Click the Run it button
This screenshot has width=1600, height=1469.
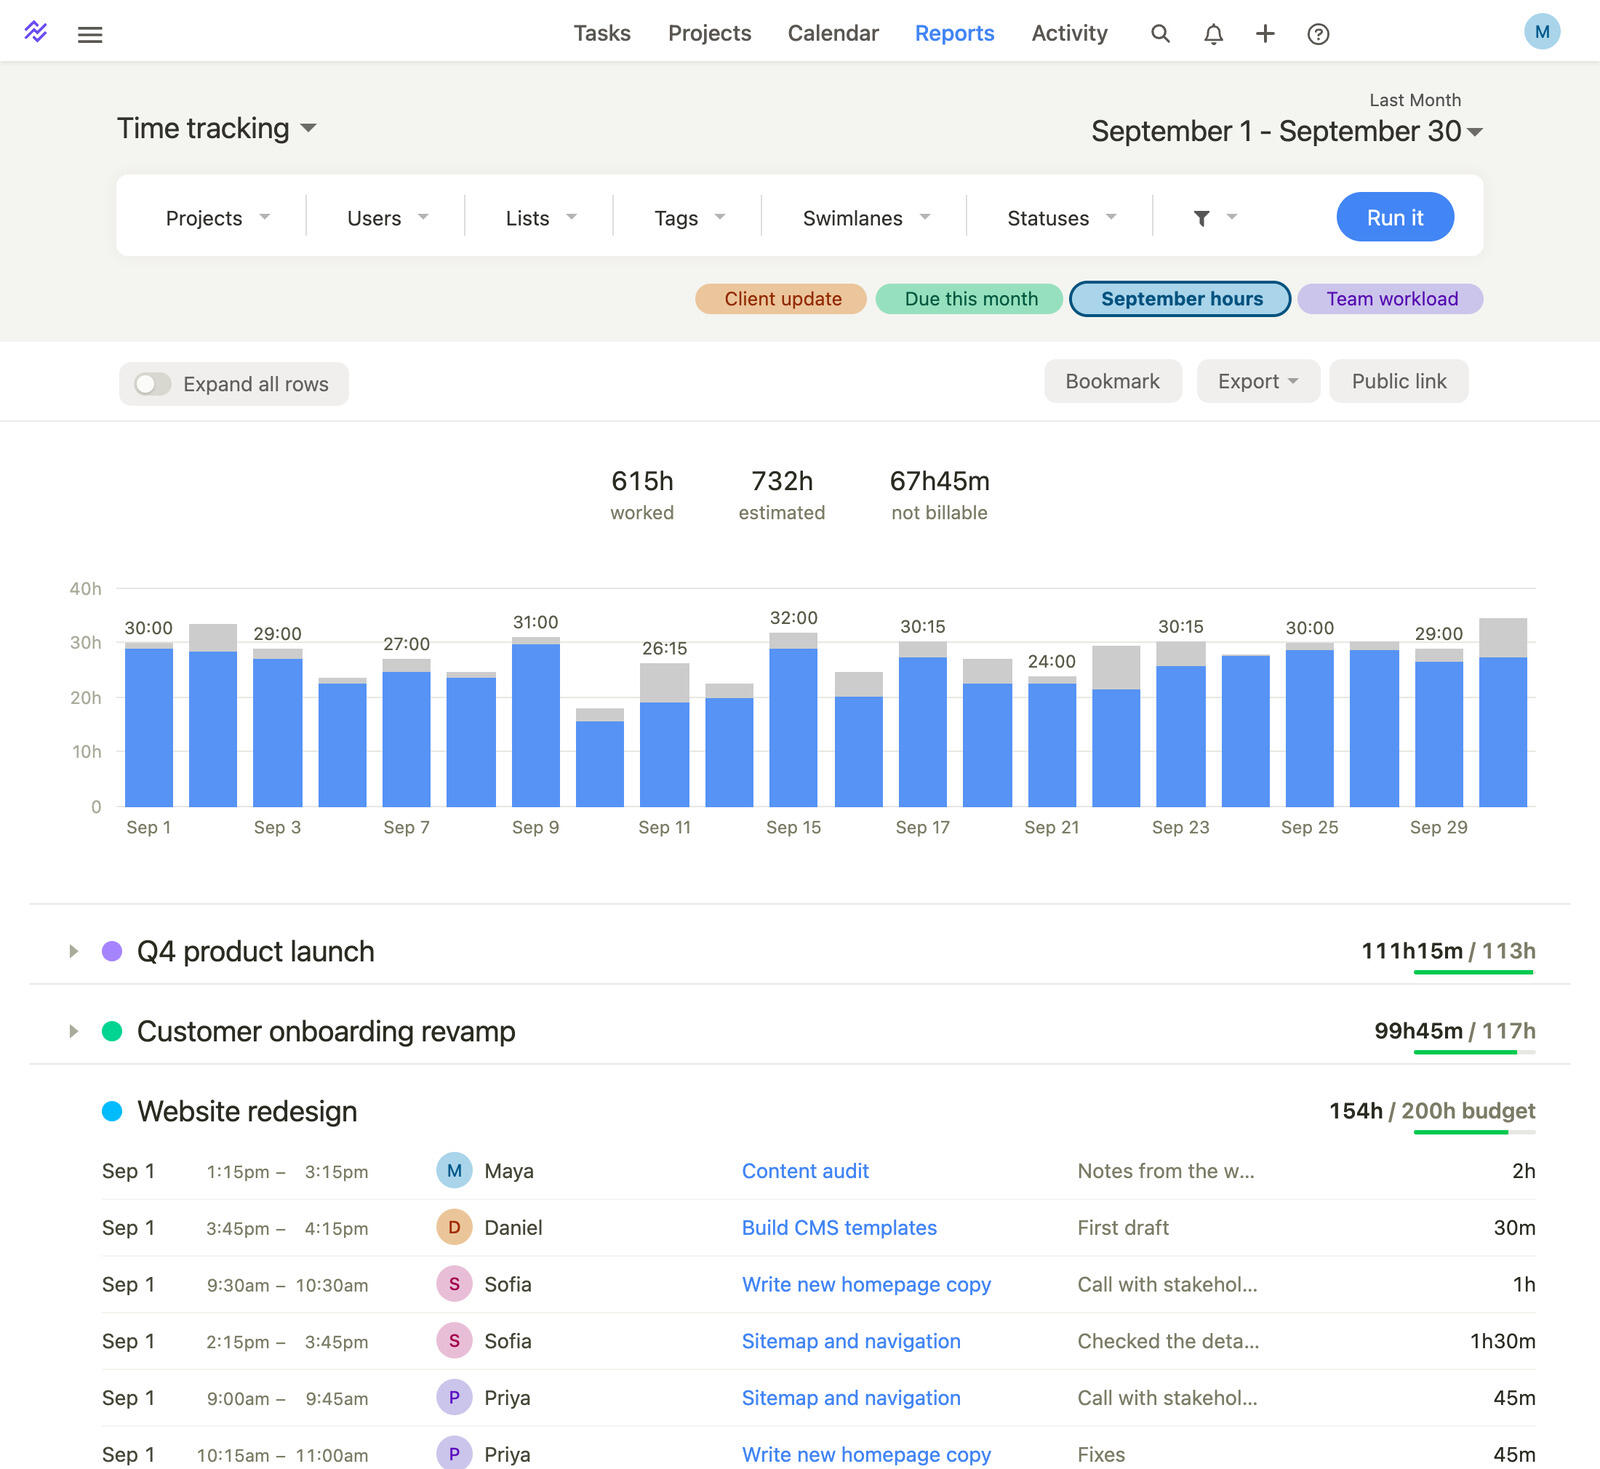point(1395,217)
